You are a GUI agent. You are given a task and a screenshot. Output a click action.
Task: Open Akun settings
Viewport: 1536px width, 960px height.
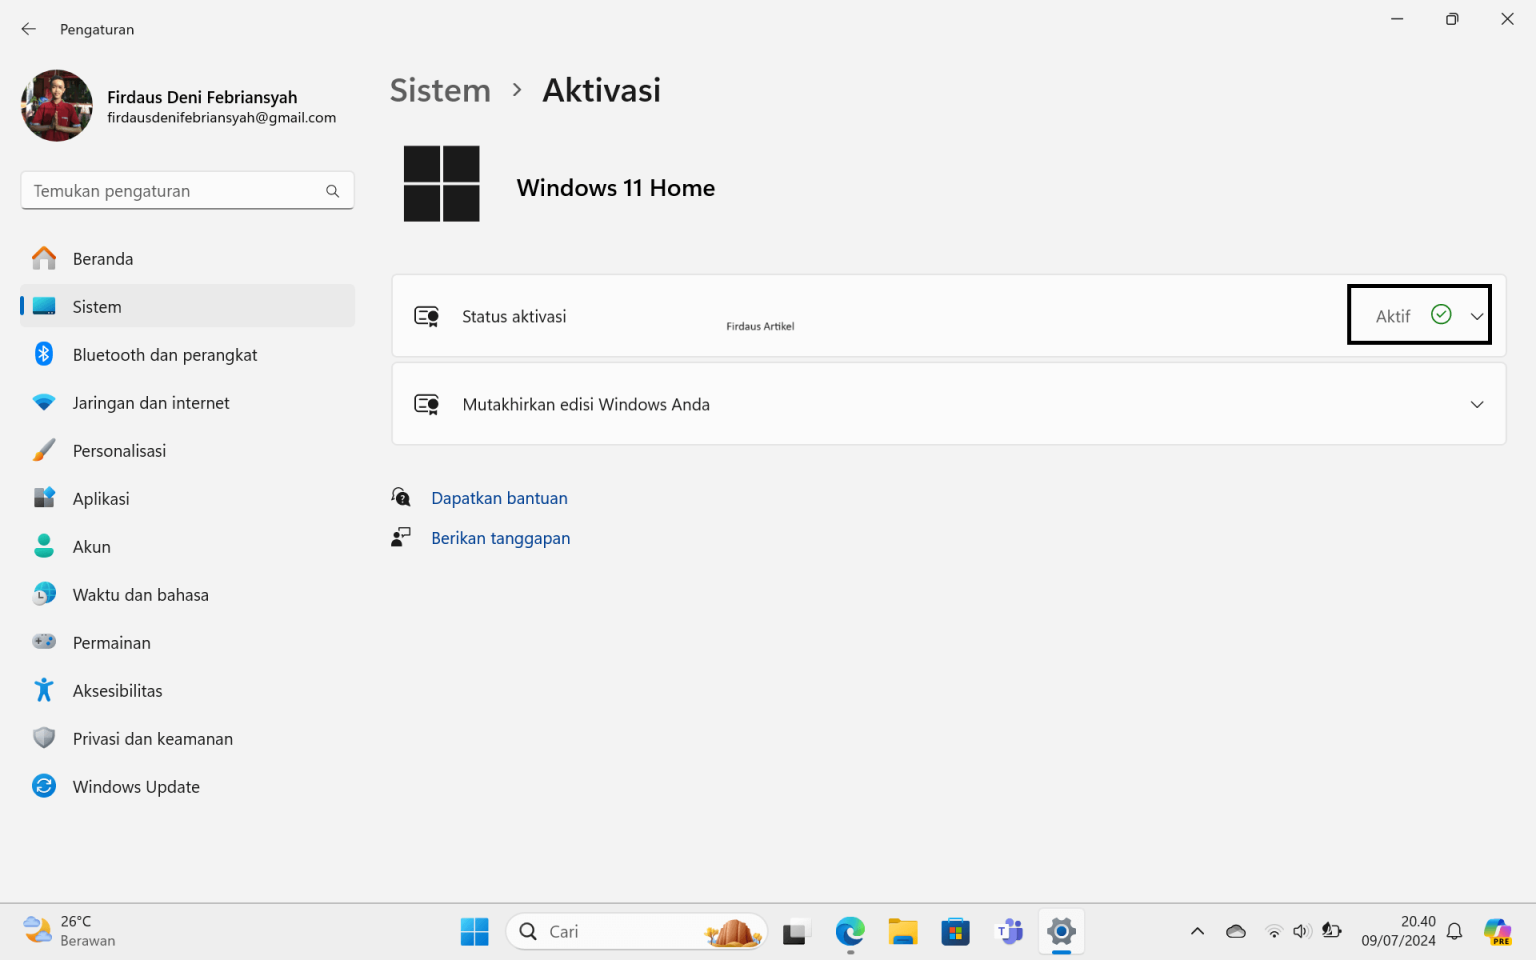coord(91,546)
